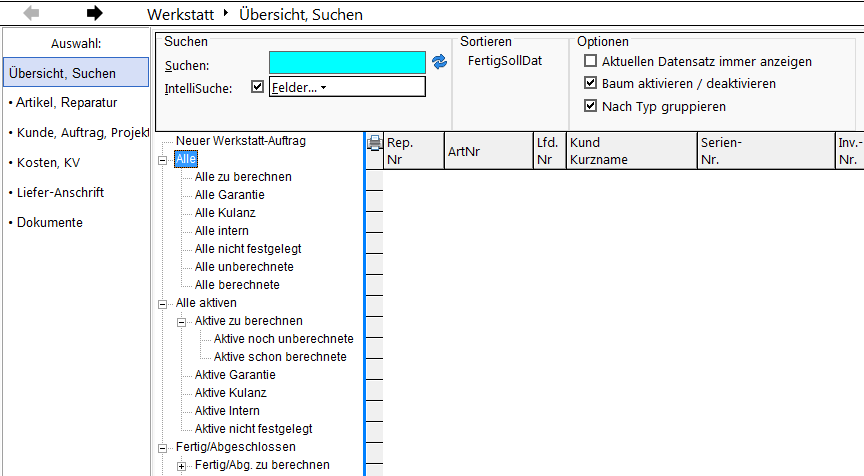
Task: Sort by Inv.-Nr. column header
Action: 850,150
